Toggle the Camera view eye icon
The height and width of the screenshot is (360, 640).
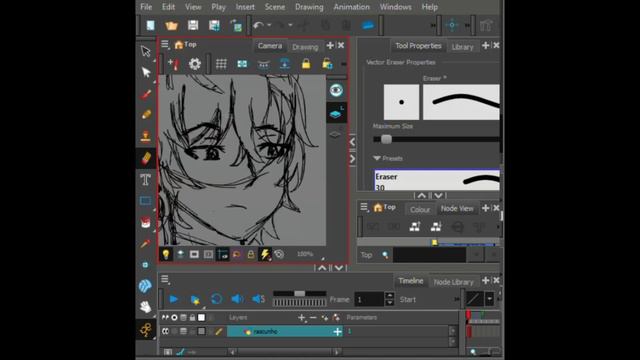pyautogui.click(x=336, y=90)
